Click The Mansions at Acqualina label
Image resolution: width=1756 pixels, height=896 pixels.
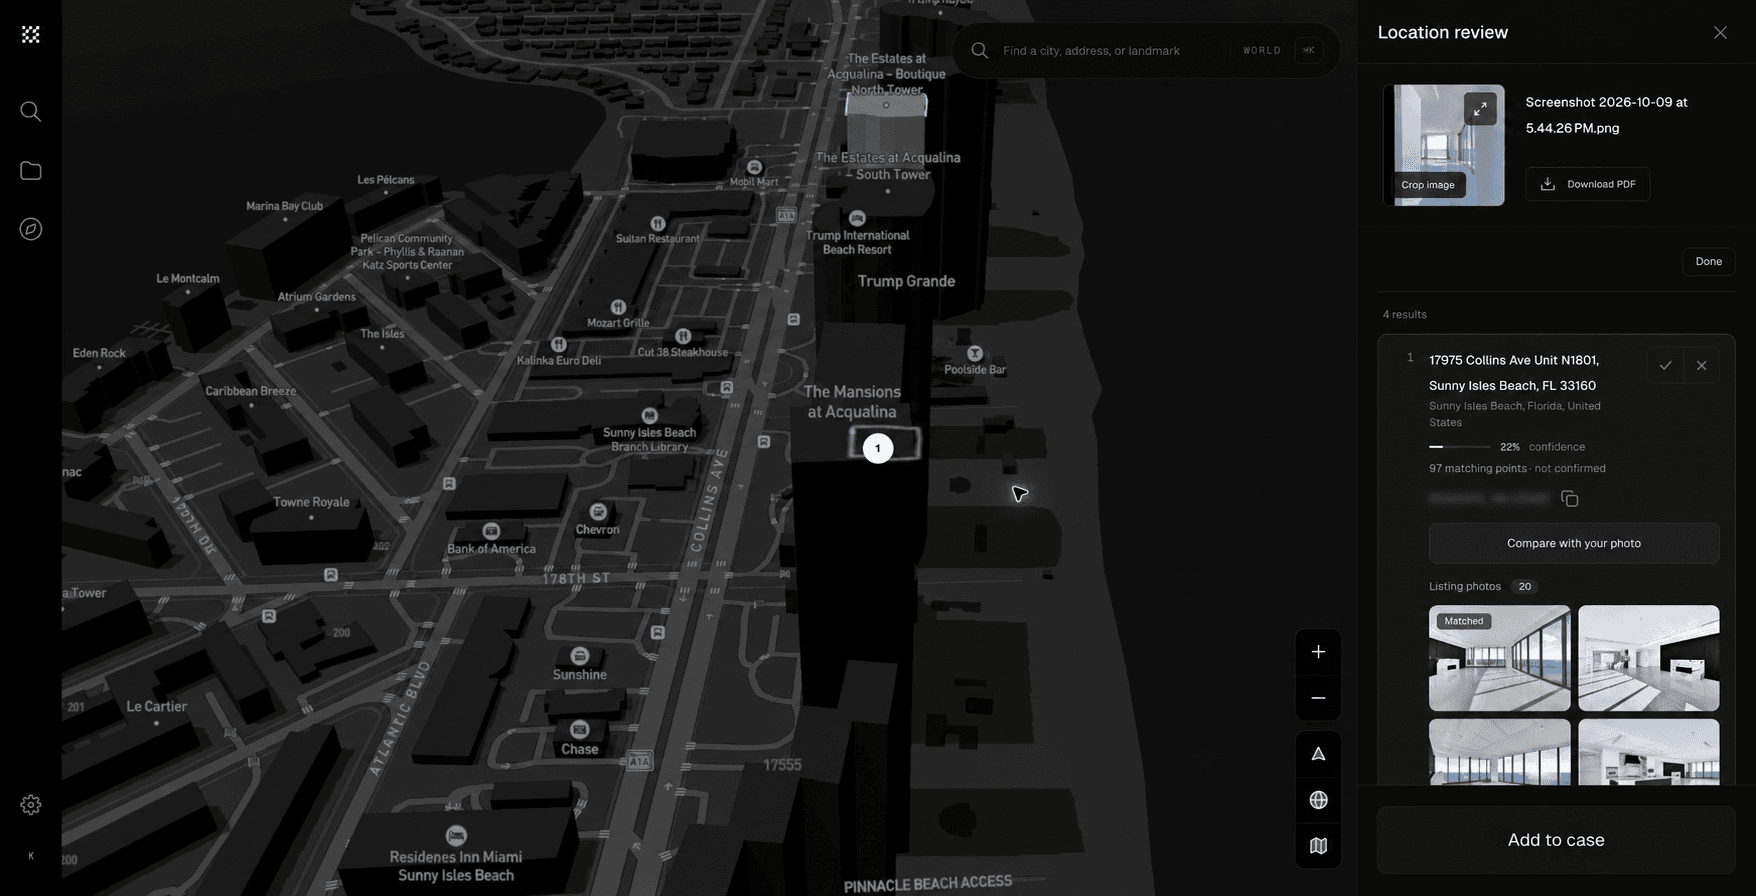[x=852, y=402]
